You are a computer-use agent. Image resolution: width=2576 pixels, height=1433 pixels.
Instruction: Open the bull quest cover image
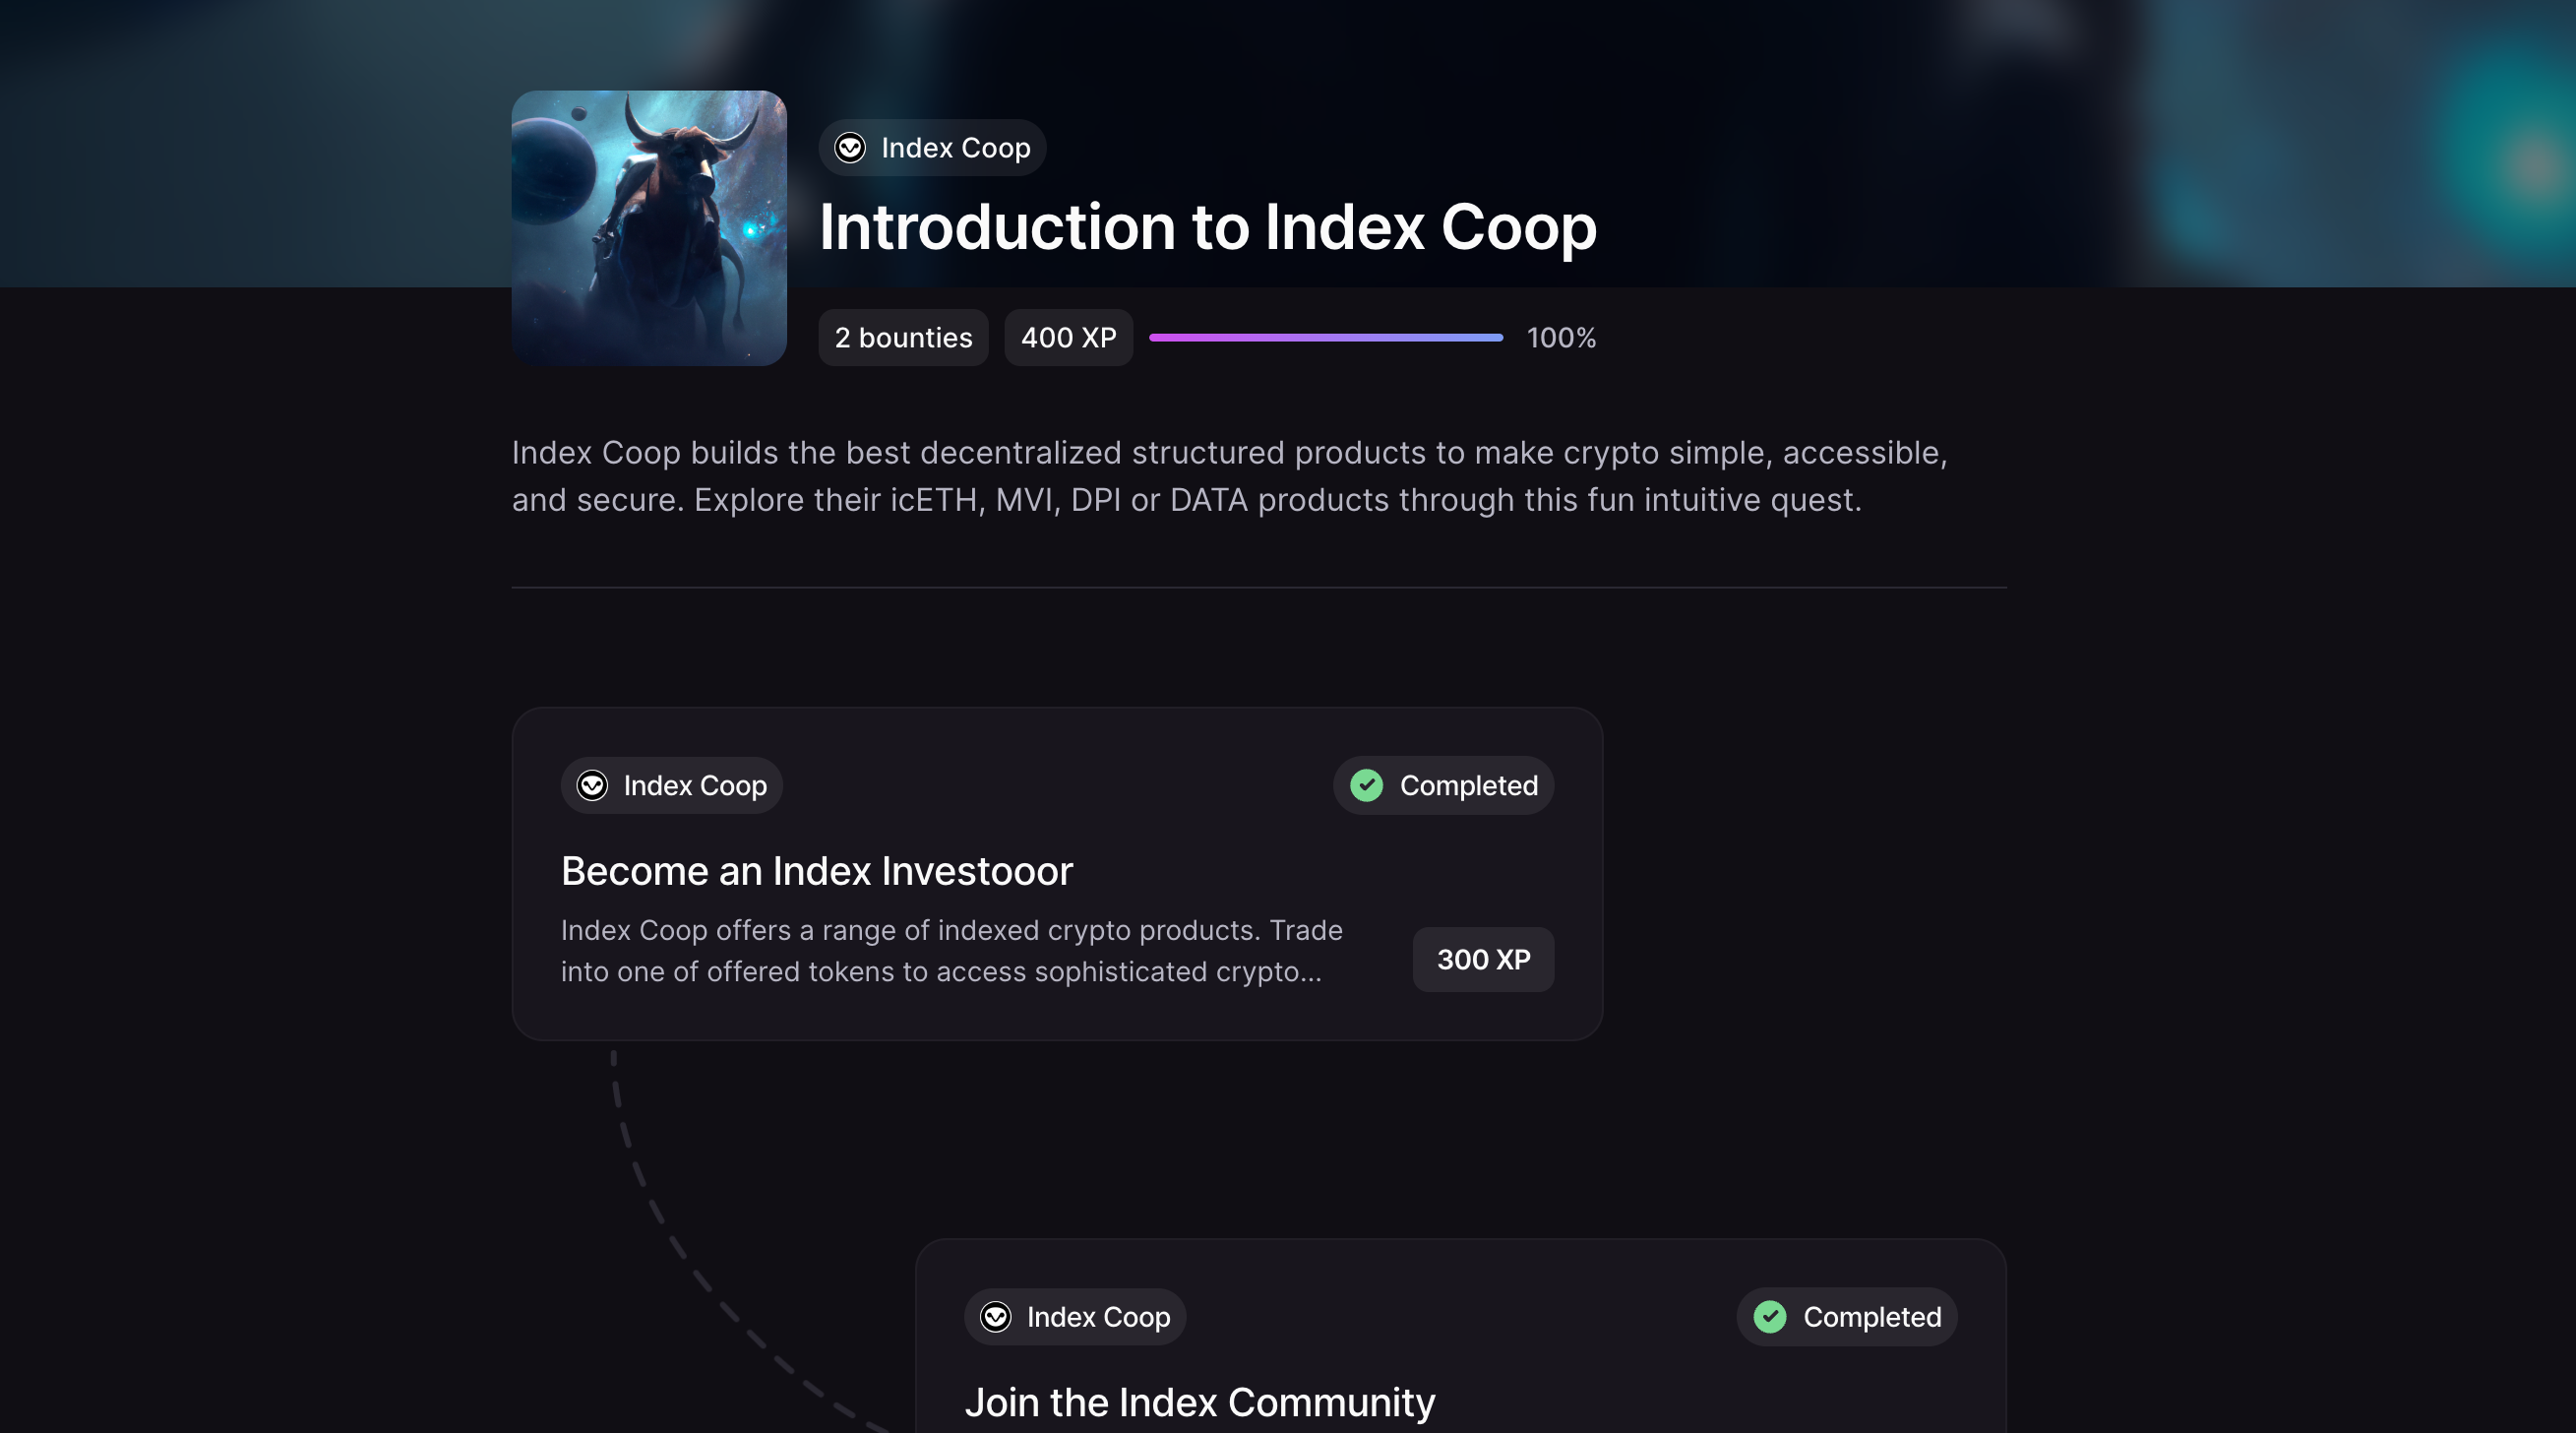point(649,228)
